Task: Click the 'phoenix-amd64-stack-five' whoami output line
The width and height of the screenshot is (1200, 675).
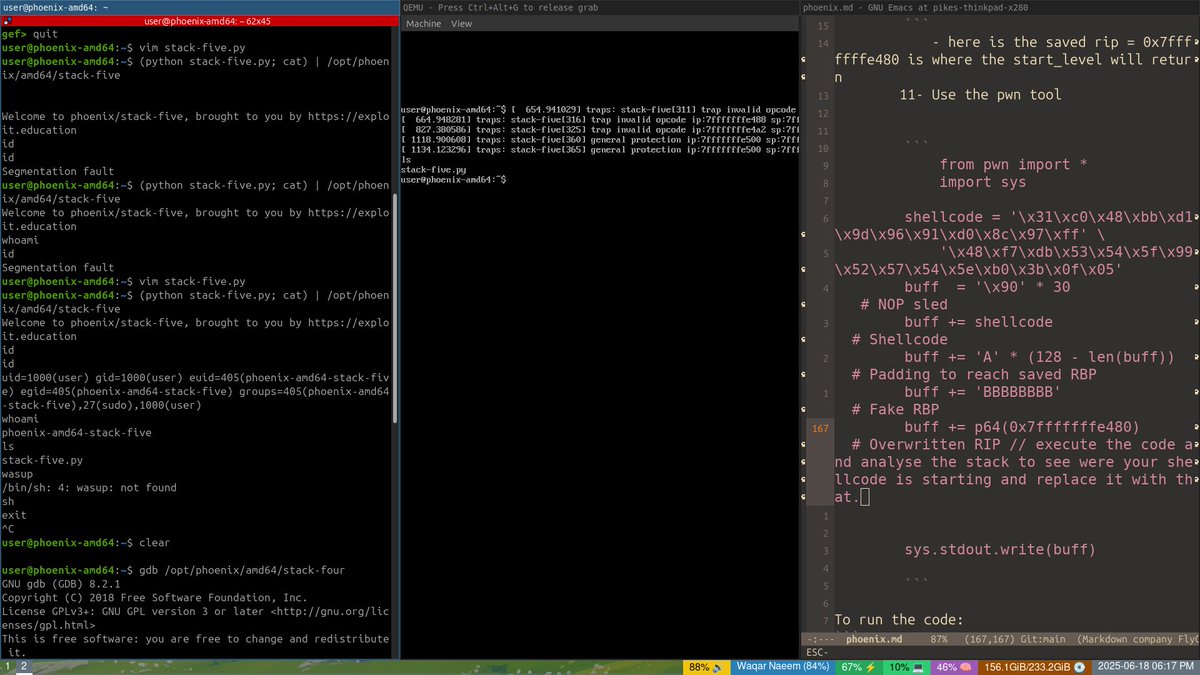Action: (x=77, y=432)
